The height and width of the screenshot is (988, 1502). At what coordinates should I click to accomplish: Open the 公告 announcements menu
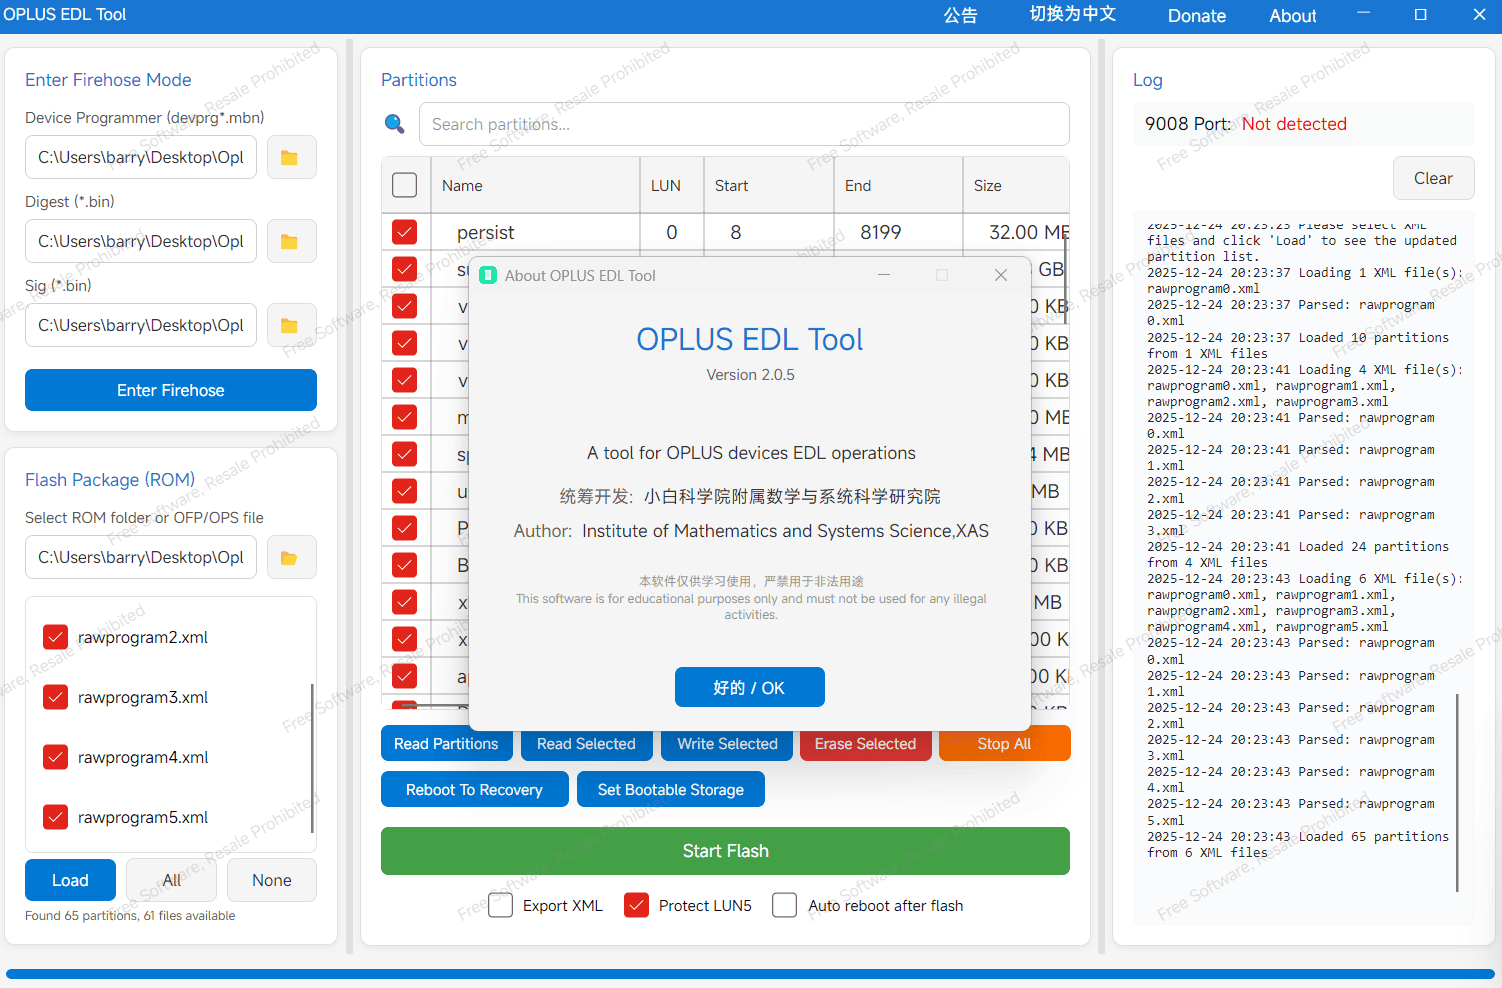click(961, 15)
